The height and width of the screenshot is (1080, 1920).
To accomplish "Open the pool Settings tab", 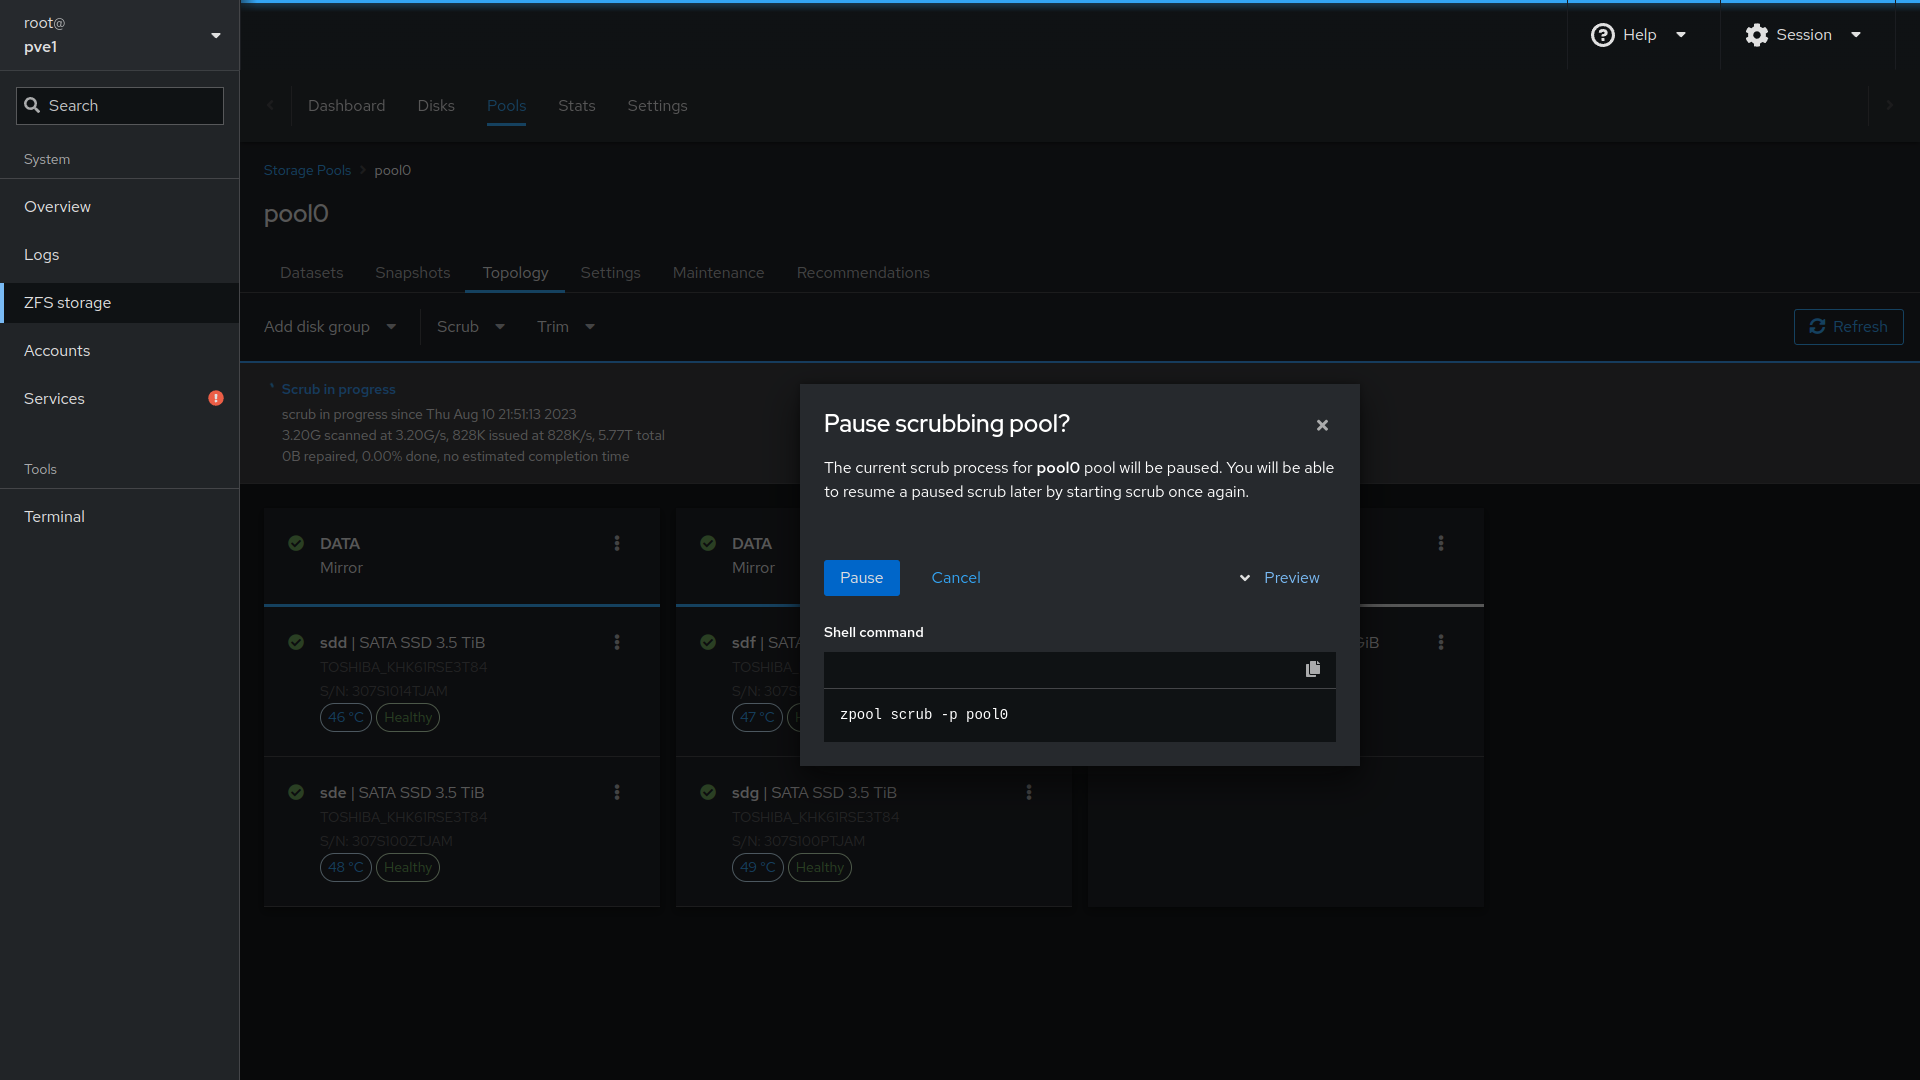I will (610, 273).
